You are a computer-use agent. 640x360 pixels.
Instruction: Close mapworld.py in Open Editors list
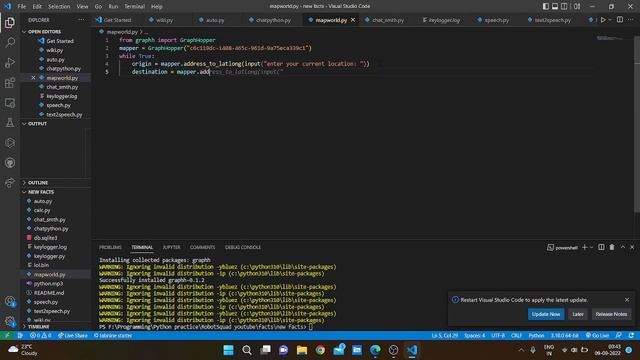point(33,78)
